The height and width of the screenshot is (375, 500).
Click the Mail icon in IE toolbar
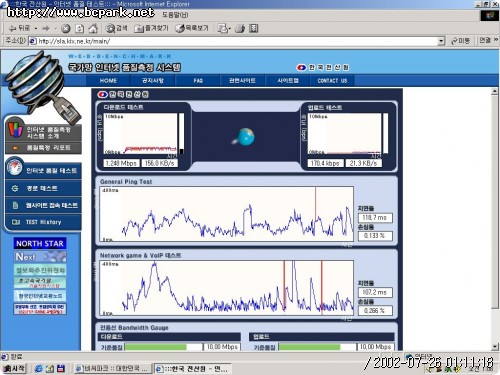[223, 29]
